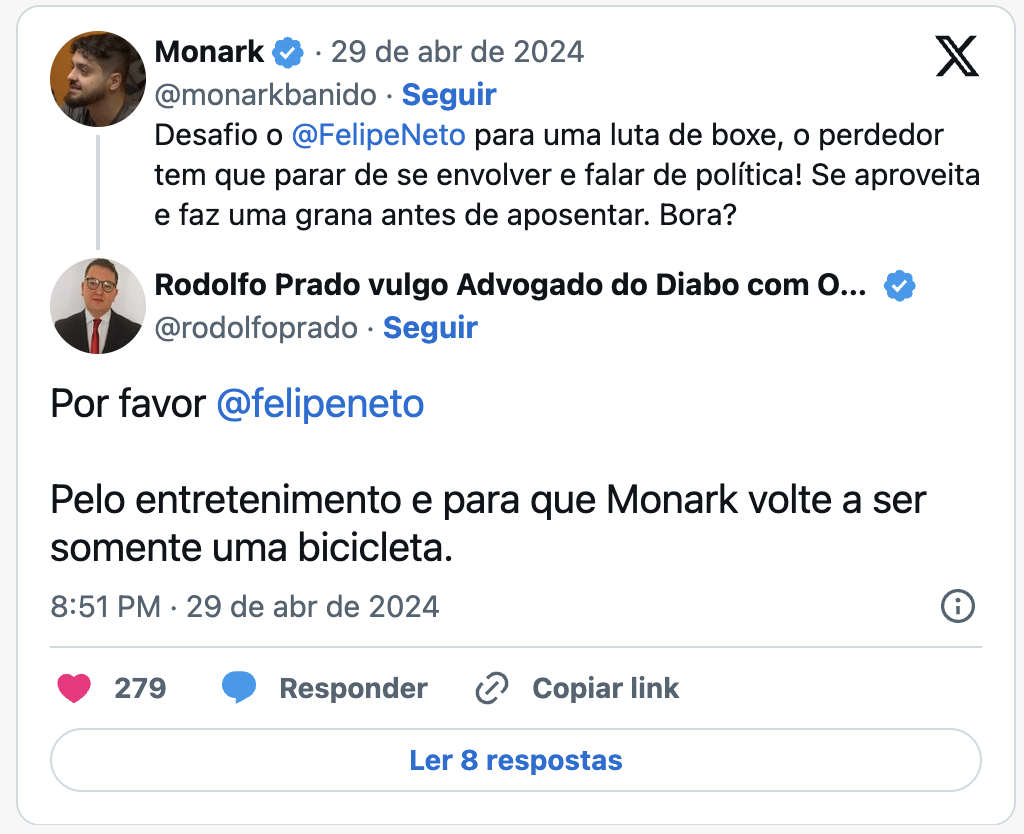Screen dimensions: 1024x834
Task: Open Rodolfo Prado's profile picture
Action: coord(98,306)
